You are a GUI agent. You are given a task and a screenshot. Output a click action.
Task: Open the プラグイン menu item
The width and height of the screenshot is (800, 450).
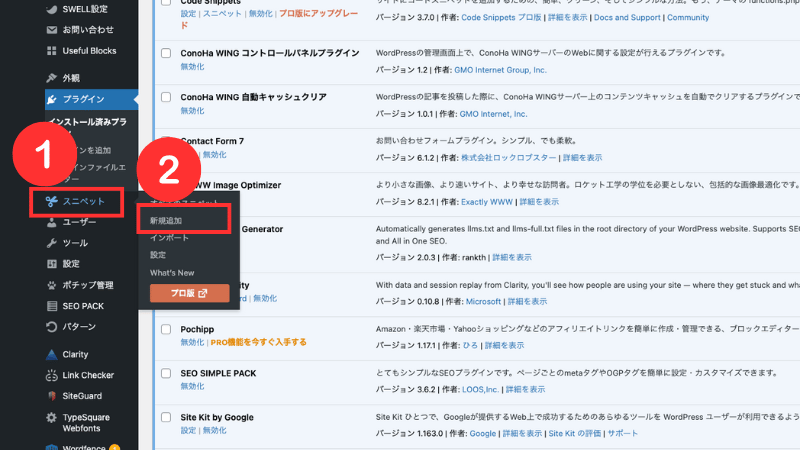pos(91,99)
